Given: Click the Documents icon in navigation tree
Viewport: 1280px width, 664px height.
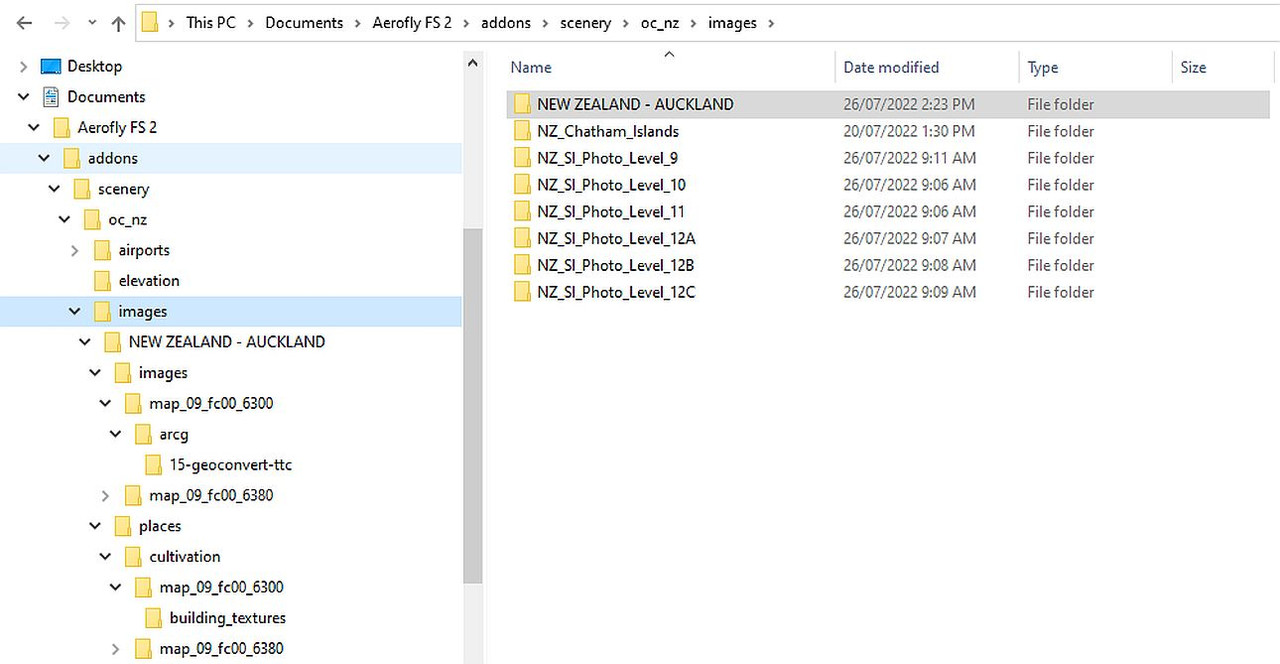Looking at the screenshot, I should click(x=51, y=97).
